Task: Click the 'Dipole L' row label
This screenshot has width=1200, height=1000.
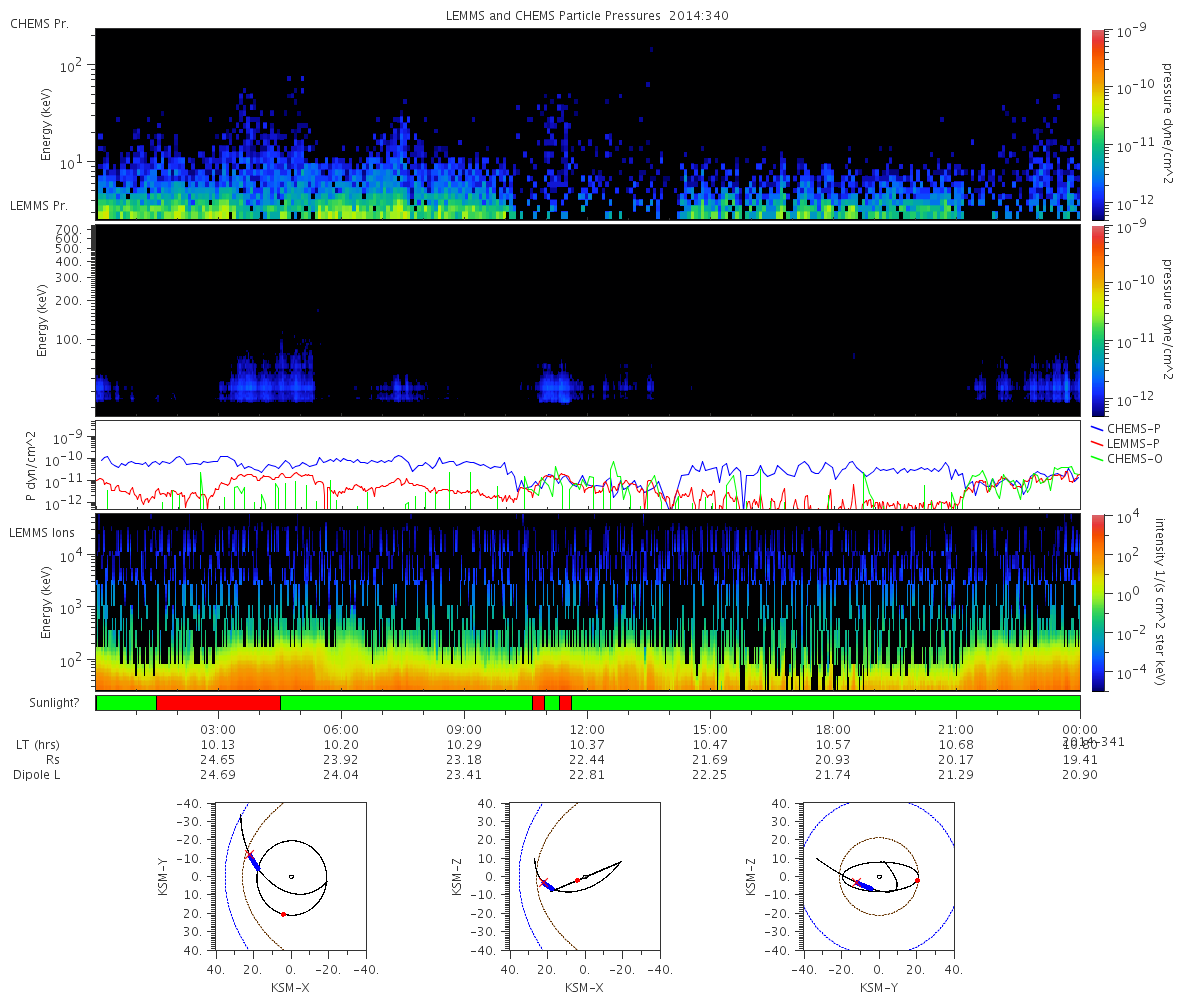Action: click(36, 775)
